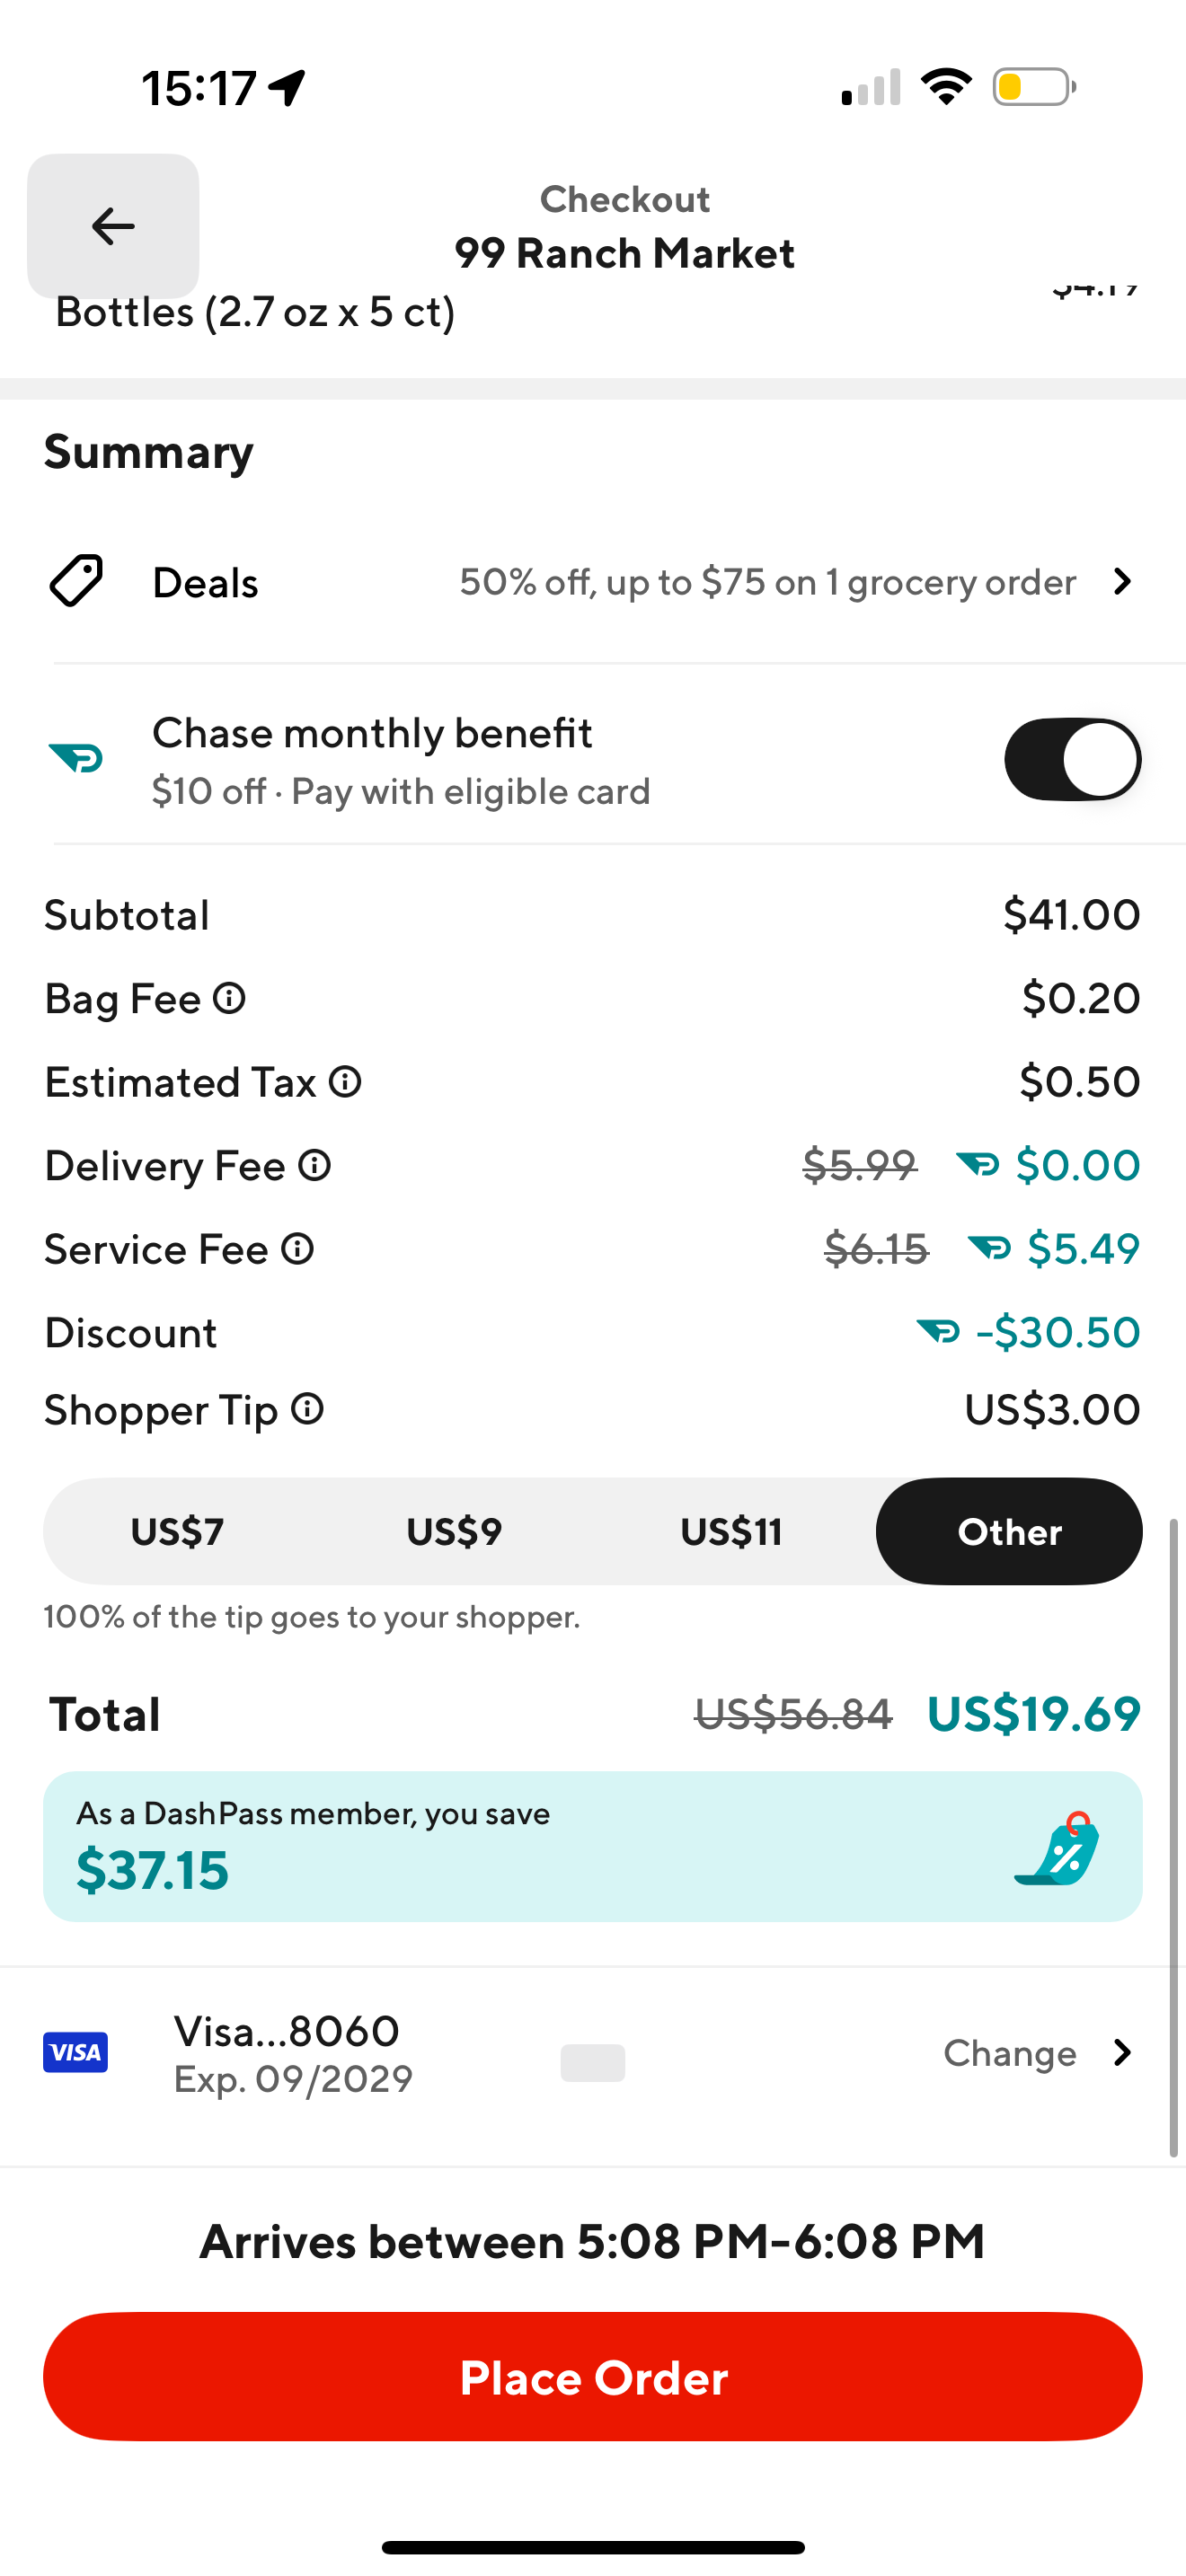Tap the Visa card logo
The image size is (1186, 2576).
76,2053
